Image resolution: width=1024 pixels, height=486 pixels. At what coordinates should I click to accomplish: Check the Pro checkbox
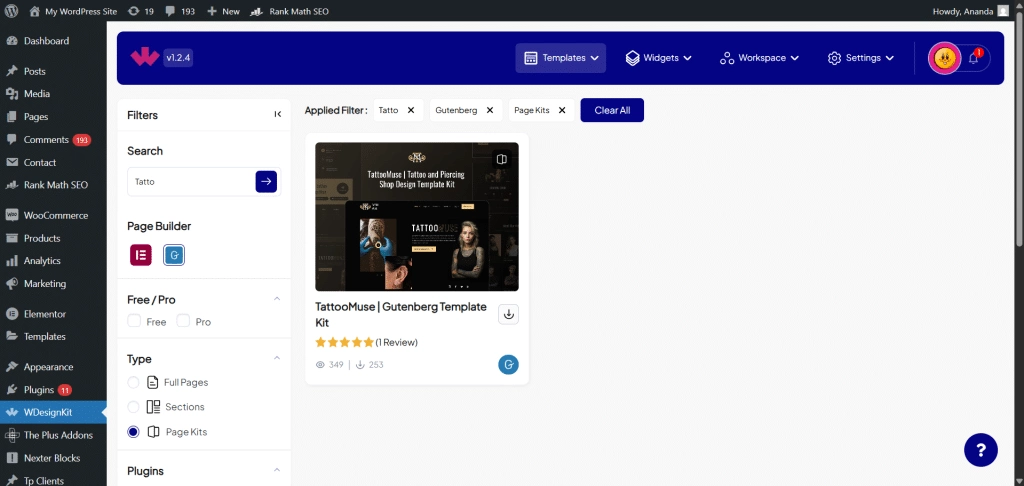184,321
